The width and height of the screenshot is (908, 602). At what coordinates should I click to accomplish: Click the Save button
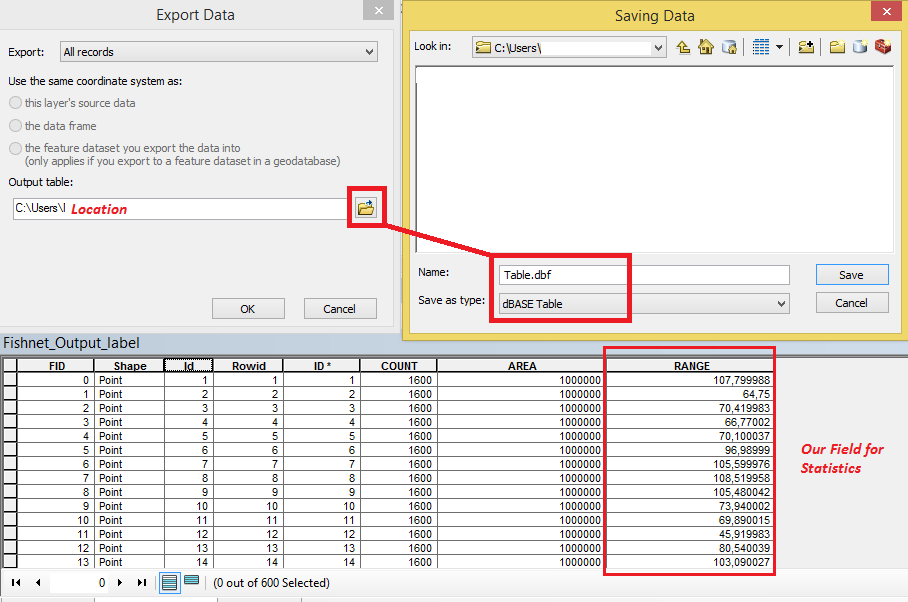(852, 275)
